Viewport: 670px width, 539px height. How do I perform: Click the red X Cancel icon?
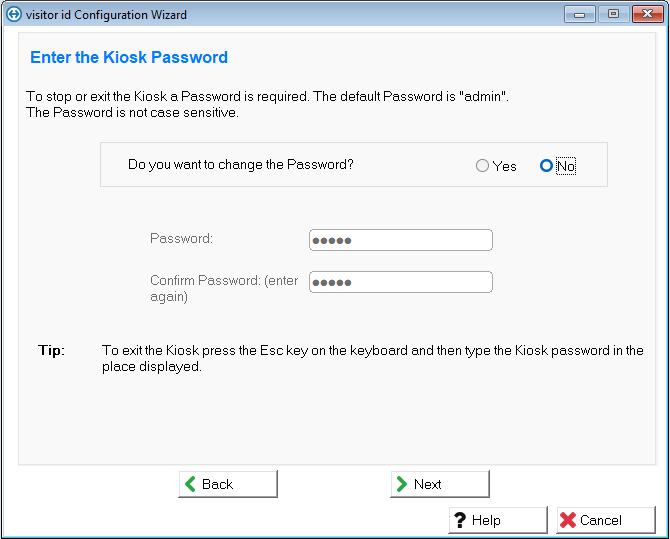coord(568,520)
